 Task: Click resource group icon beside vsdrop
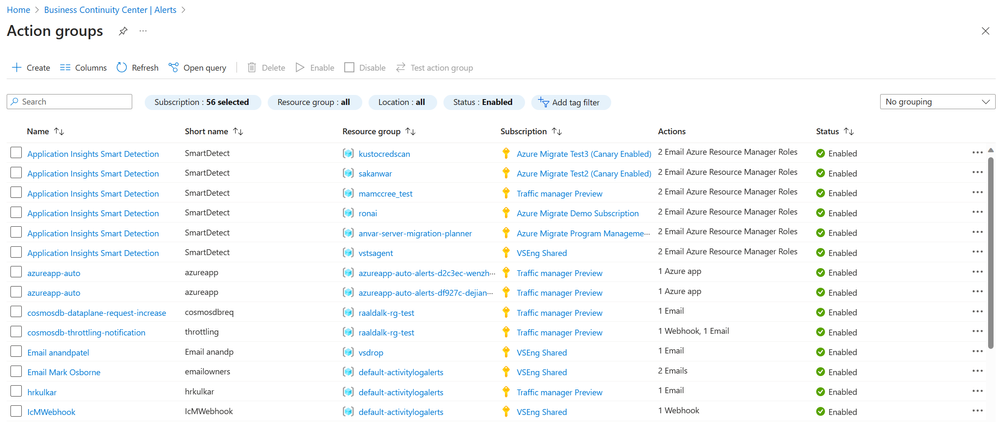[x=348, y=352]
